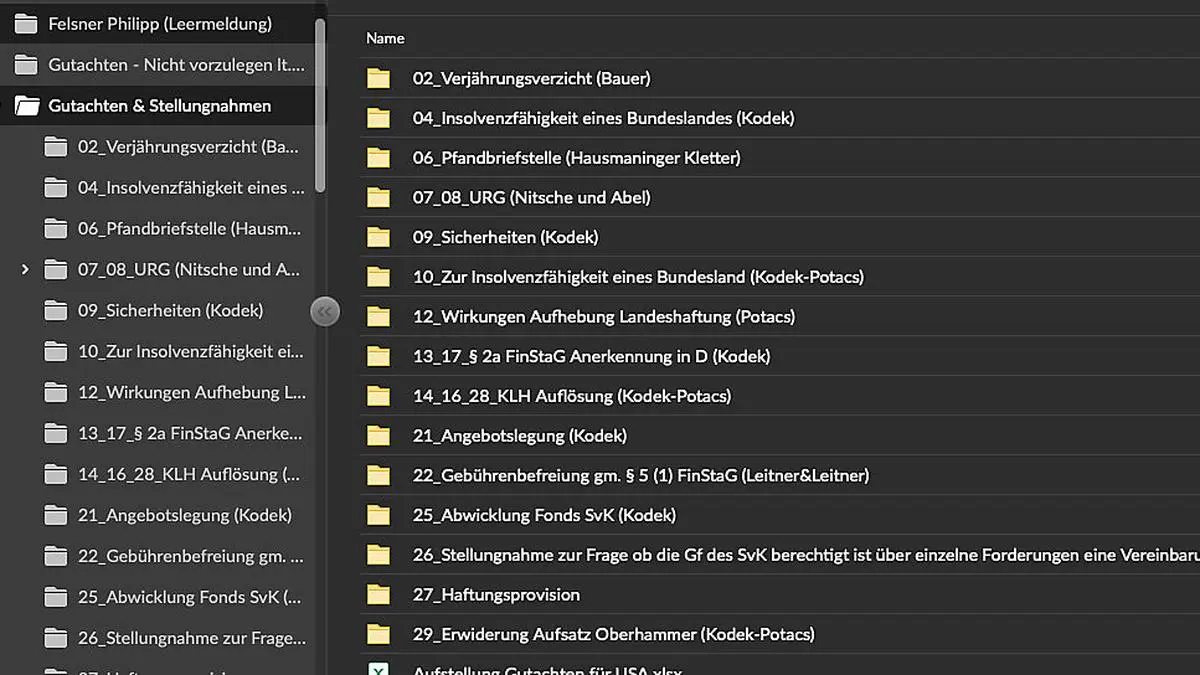Click the sidebar folder icon for Felsner Philipp (Leermeldung)
Image resolution: width=1200 pixels, height=675 pixels.
coord(26,22)
